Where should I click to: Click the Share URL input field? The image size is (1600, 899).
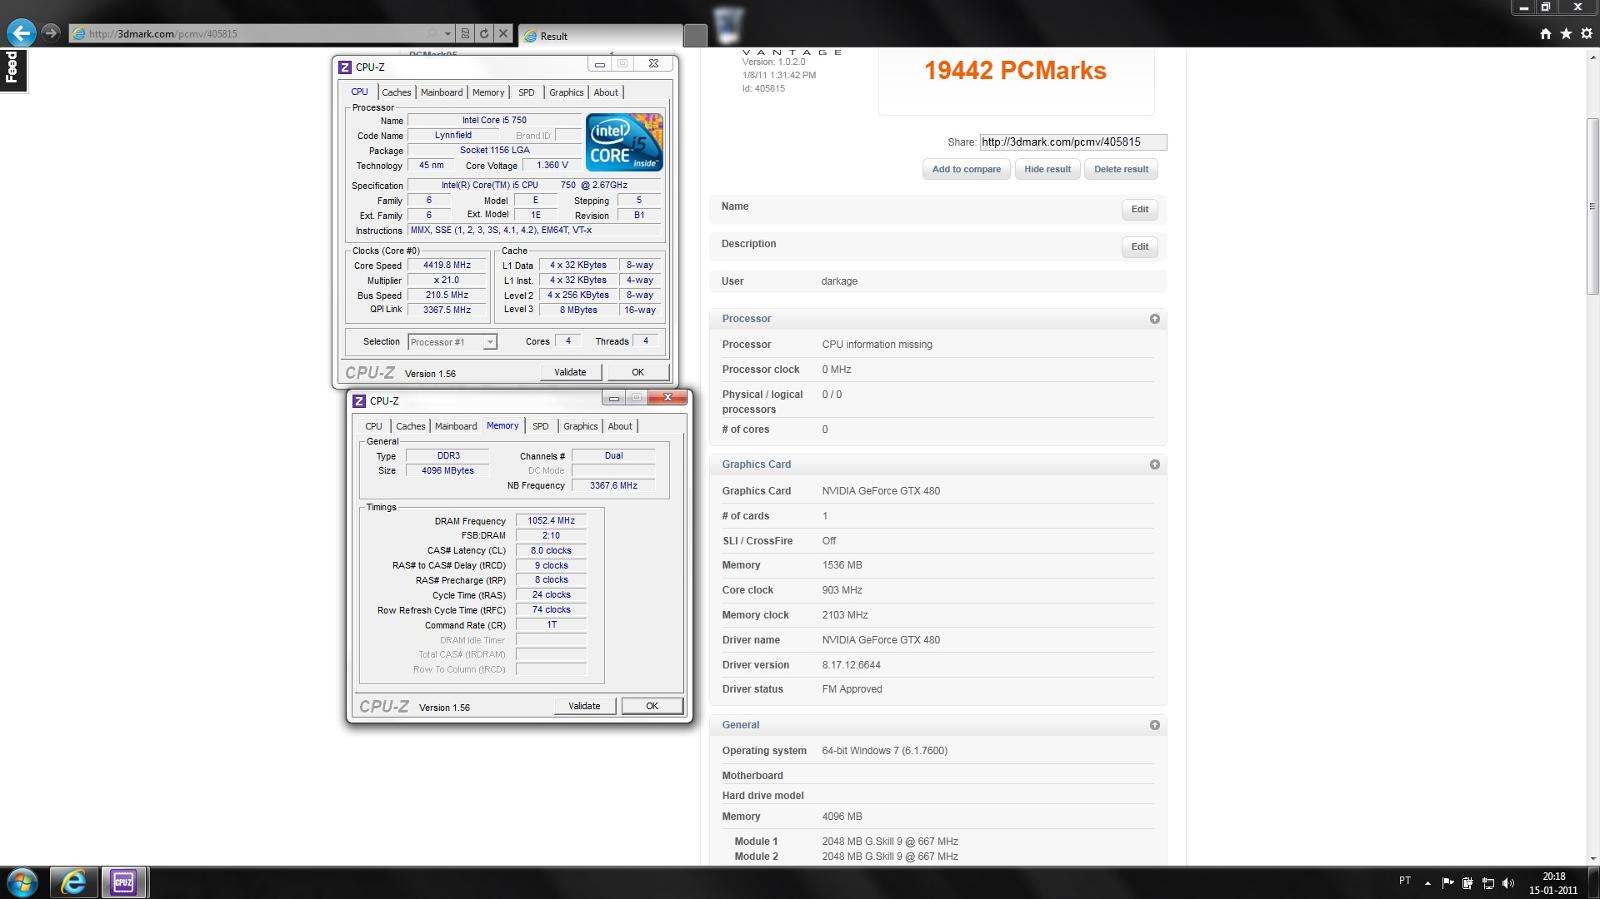click(1073, 142)
